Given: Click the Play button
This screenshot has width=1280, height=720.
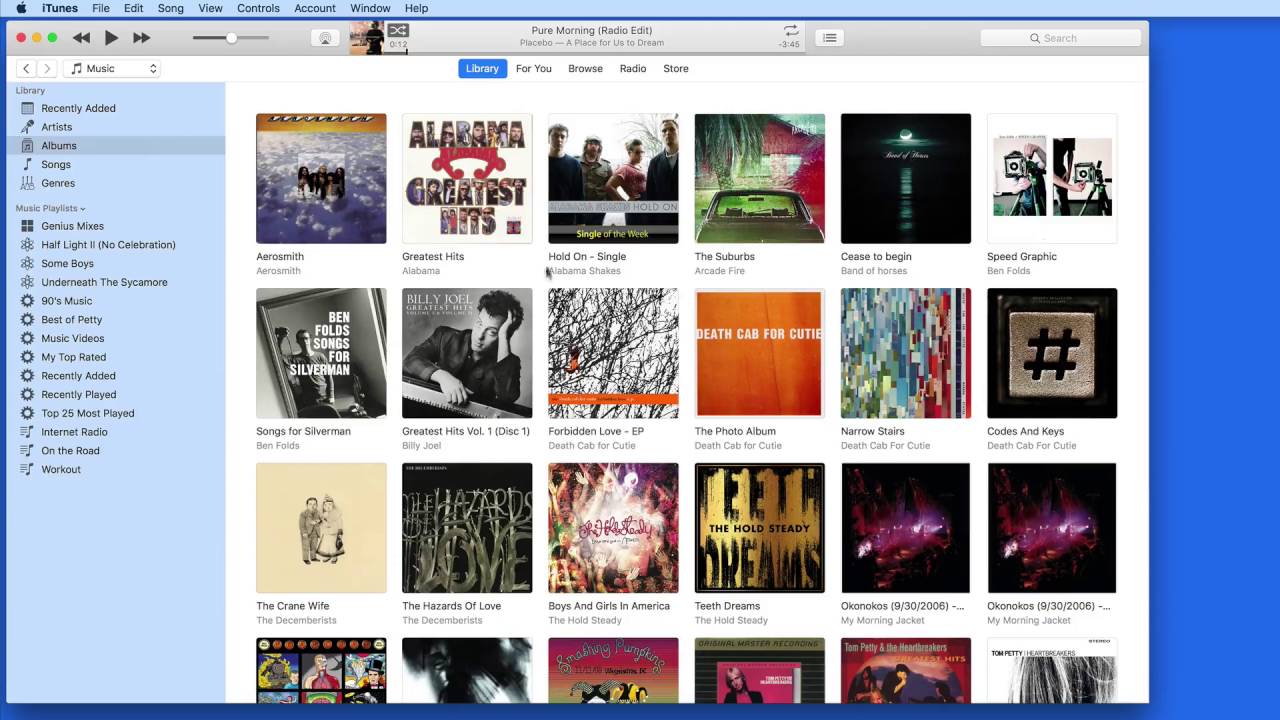Looking at the screenshot, I should click(x=111, y=38).
